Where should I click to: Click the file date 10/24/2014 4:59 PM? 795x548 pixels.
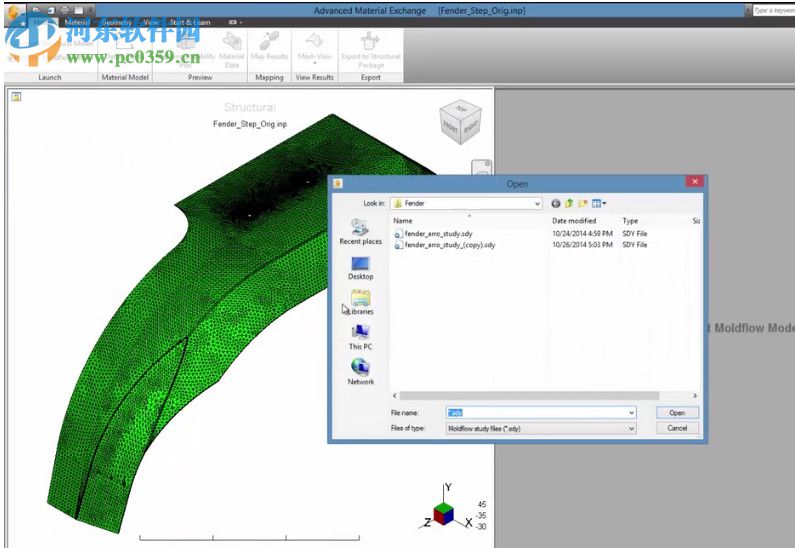(583, 234)
